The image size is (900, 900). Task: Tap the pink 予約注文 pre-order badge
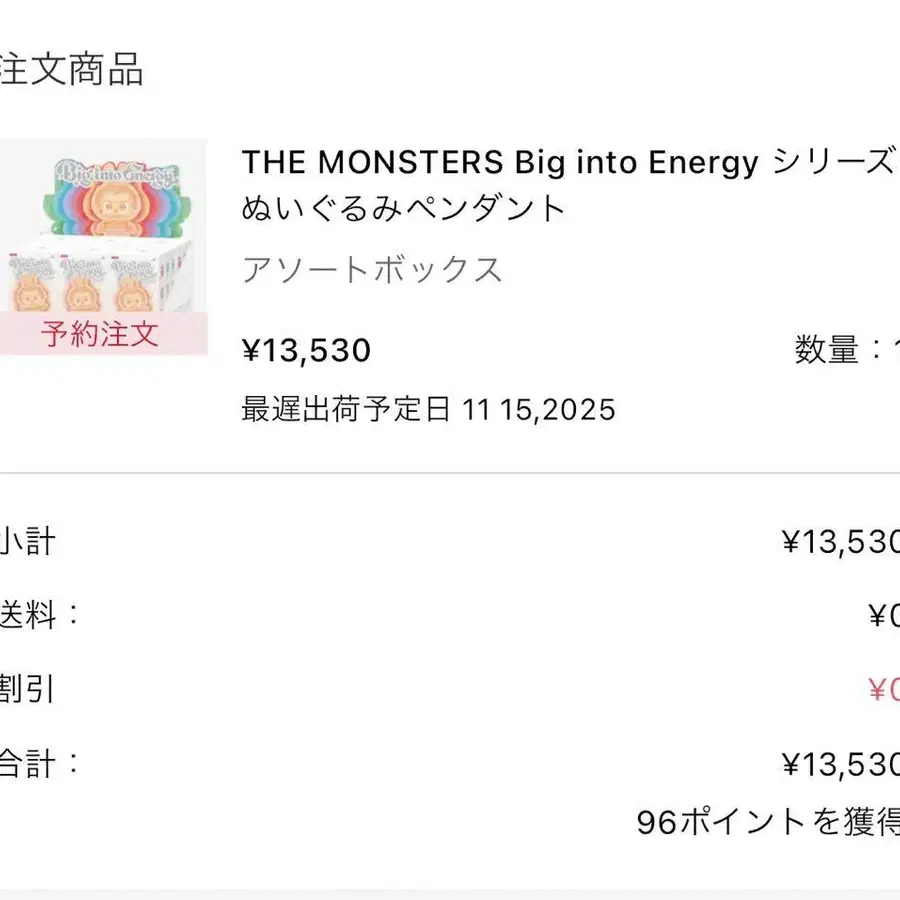point(100,333)
